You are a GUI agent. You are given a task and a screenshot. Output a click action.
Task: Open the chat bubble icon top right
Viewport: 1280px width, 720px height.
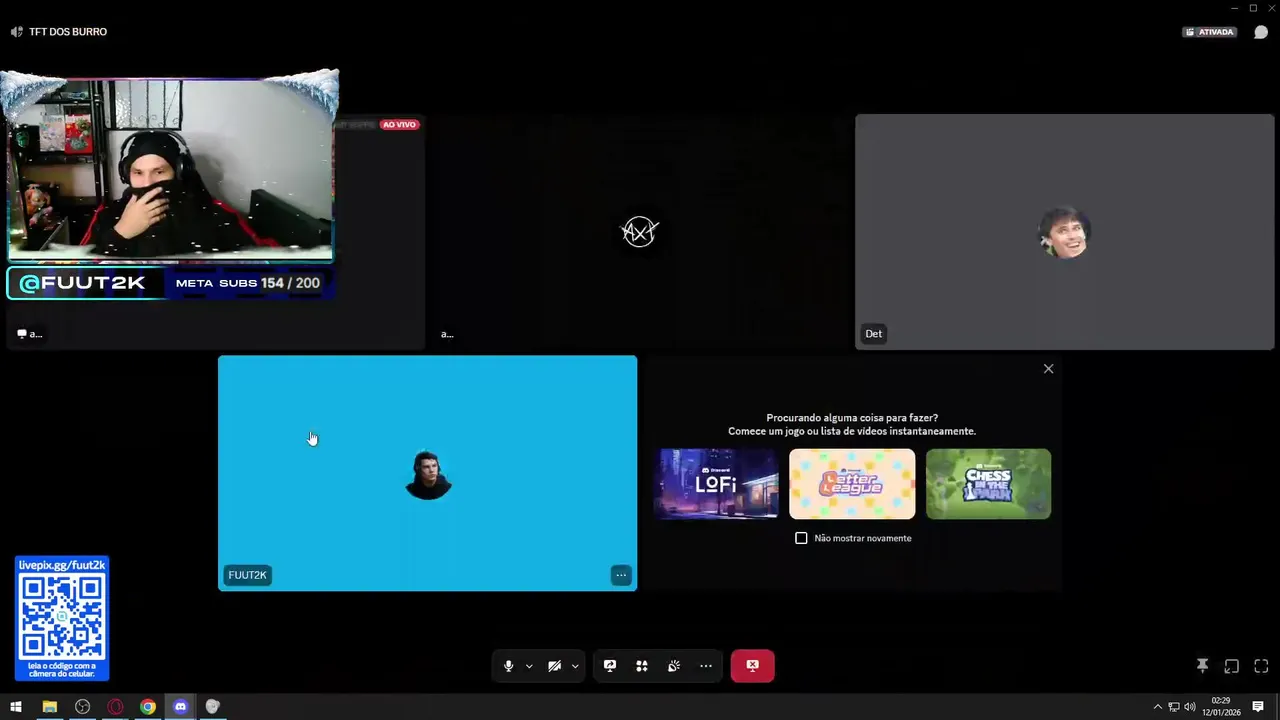[x=1261, y=32]
